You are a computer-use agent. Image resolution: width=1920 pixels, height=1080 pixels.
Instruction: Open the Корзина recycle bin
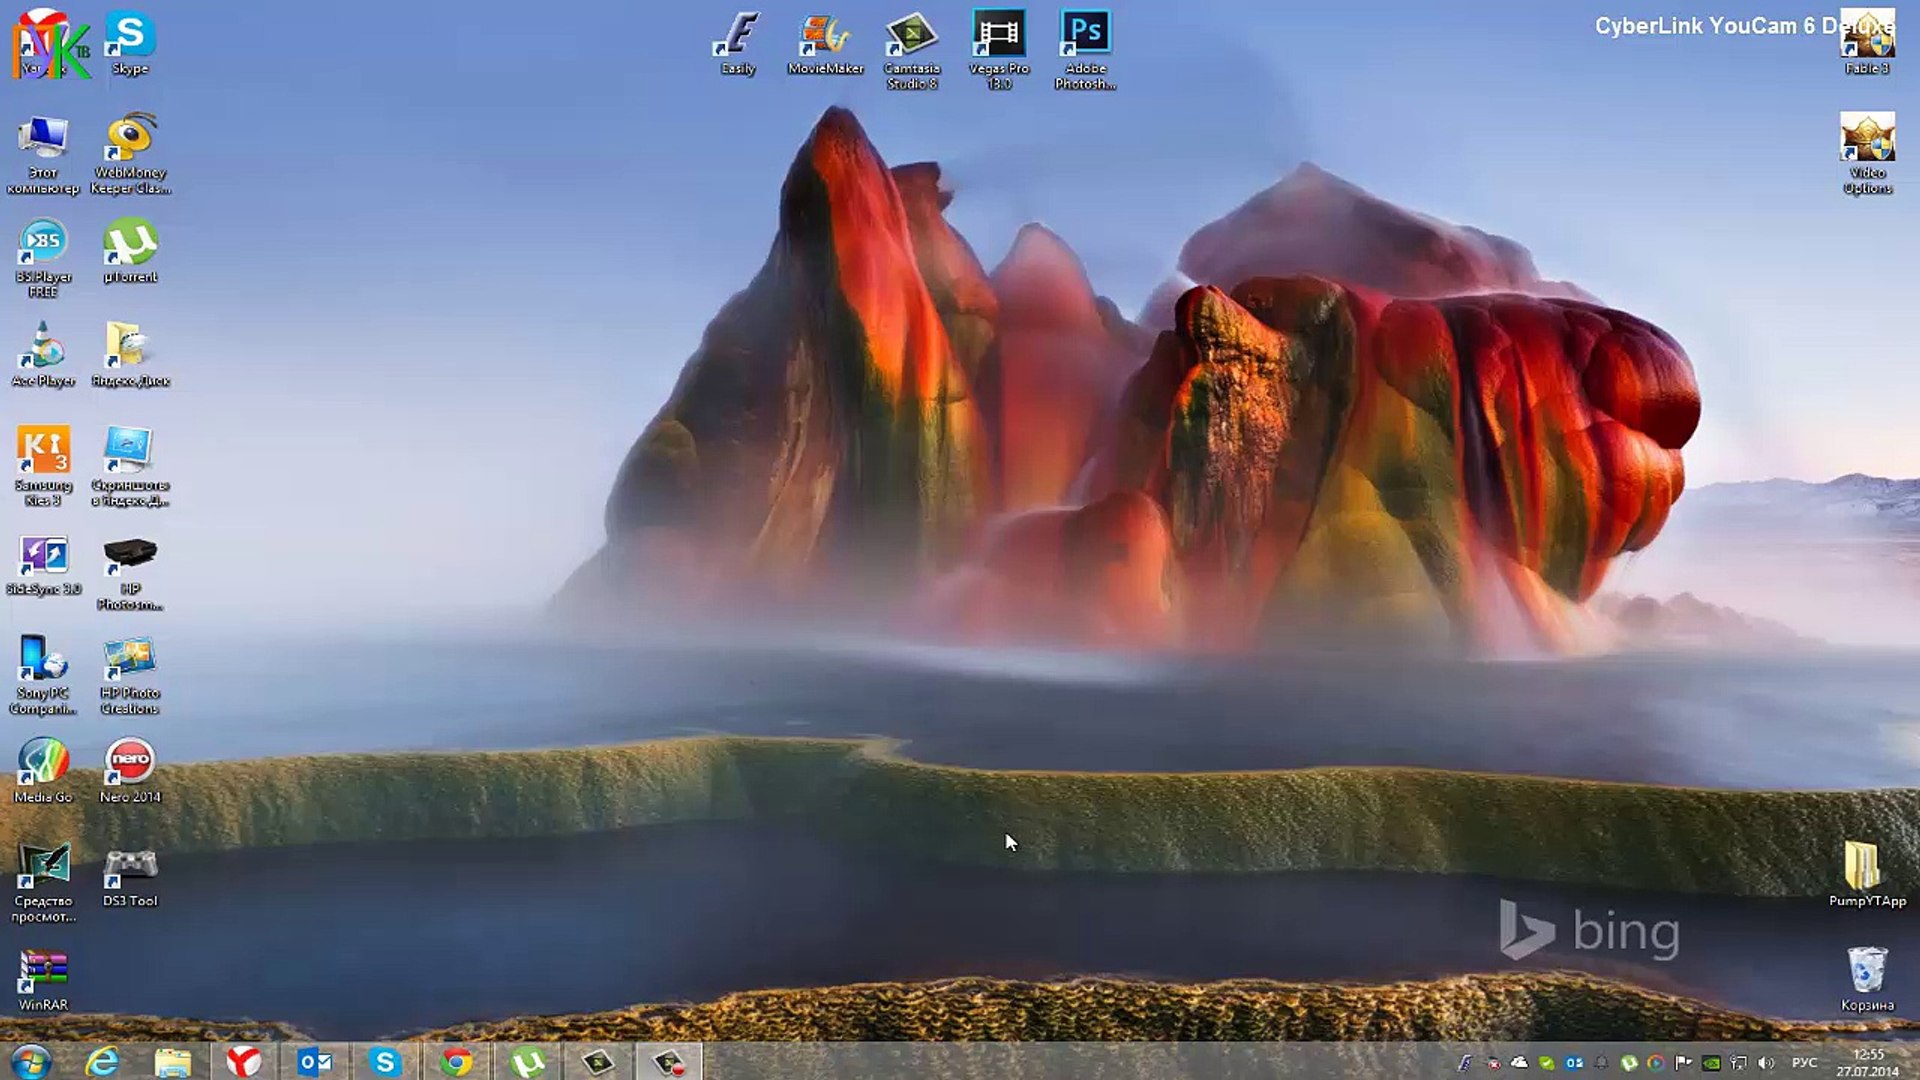pos(1867,980)
